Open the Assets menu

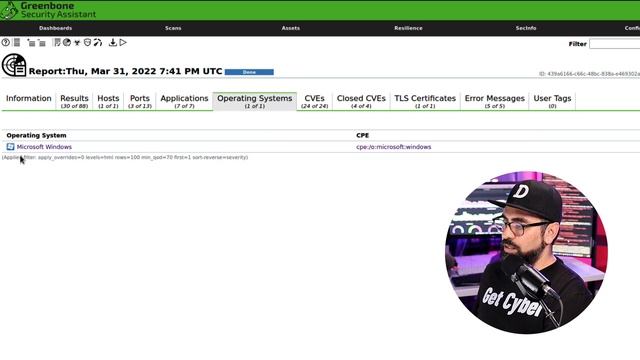click(291, 28)
